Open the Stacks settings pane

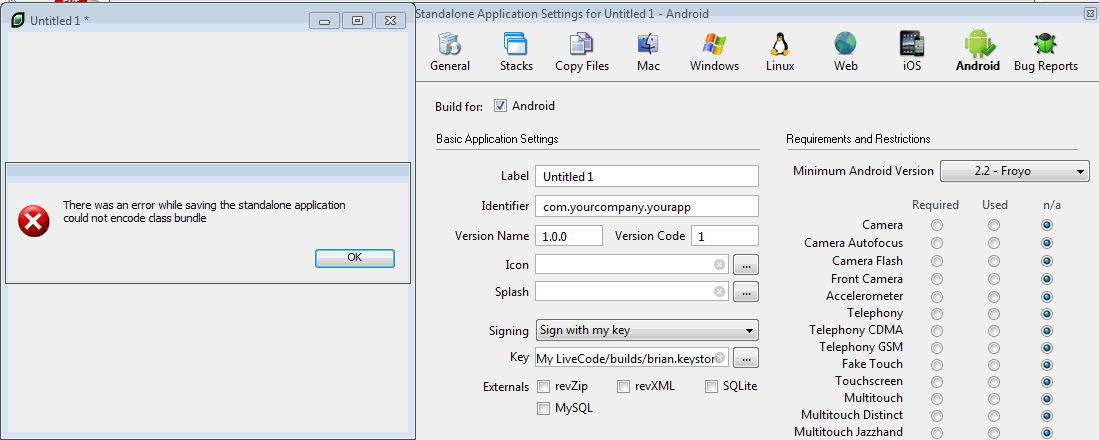coord(516,52)
